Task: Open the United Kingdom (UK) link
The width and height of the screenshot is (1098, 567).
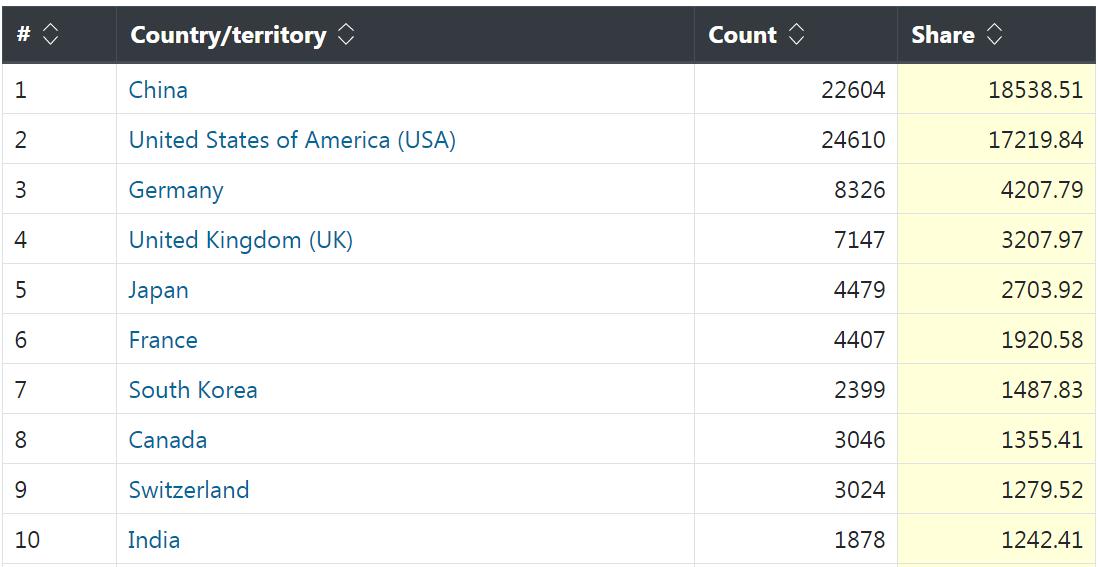Action: point(240,240)
